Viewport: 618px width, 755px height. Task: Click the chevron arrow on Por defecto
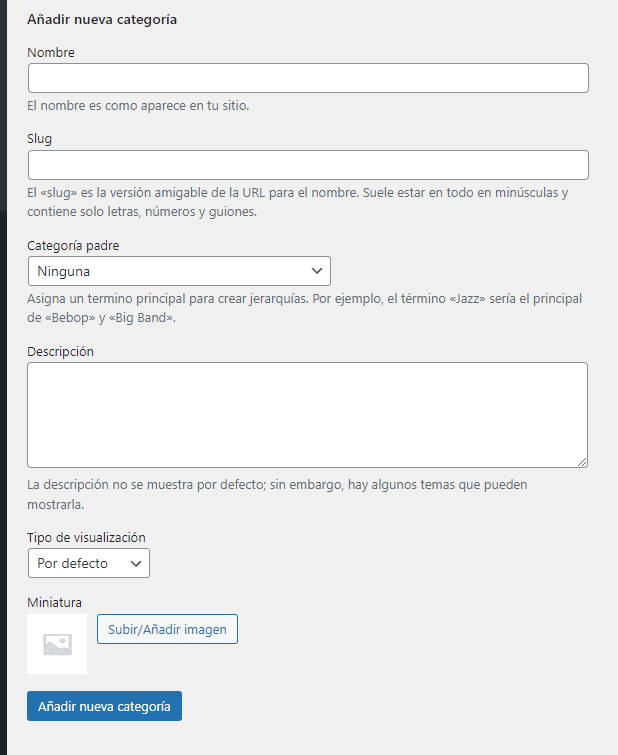[136, 563]
